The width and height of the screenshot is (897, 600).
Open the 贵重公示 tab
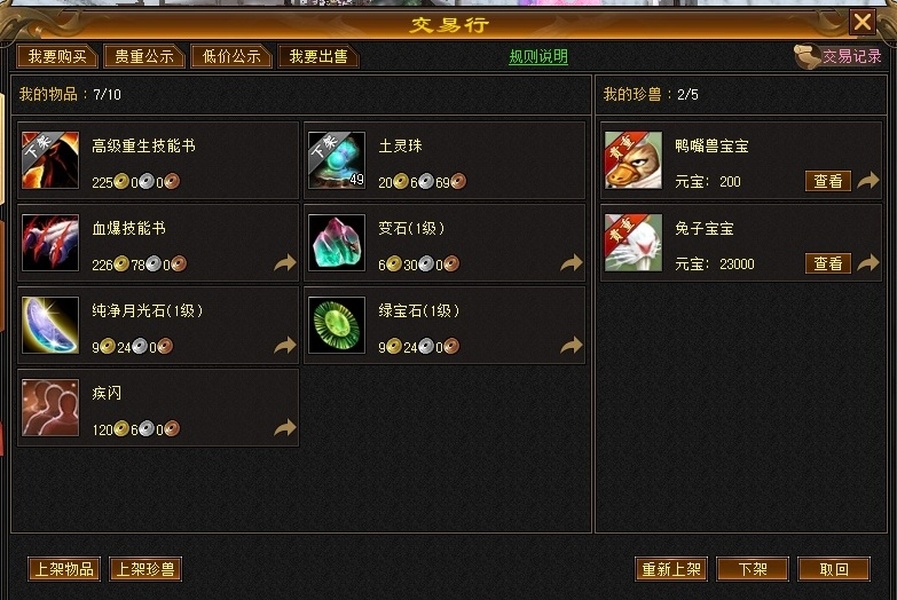pos(144,57)
